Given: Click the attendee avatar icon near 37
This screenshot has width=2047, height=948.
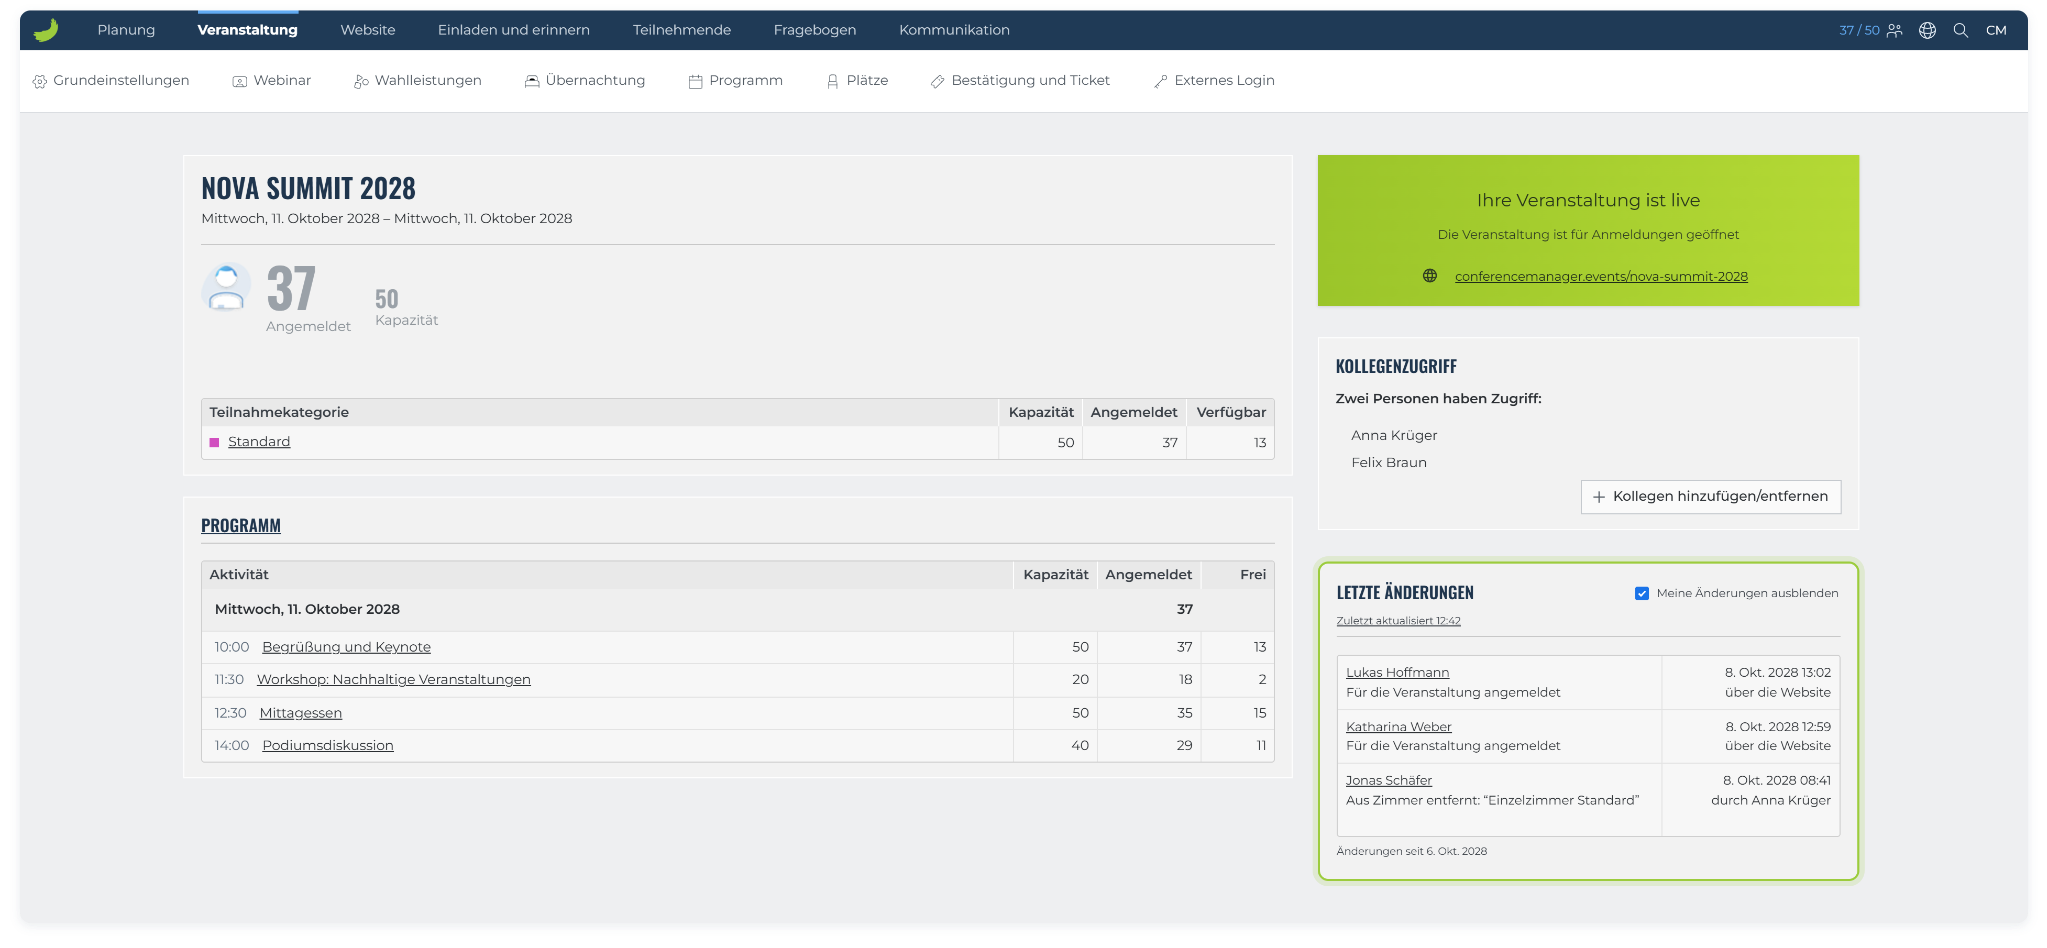Looking at the screenshot, I should (227, 288).
